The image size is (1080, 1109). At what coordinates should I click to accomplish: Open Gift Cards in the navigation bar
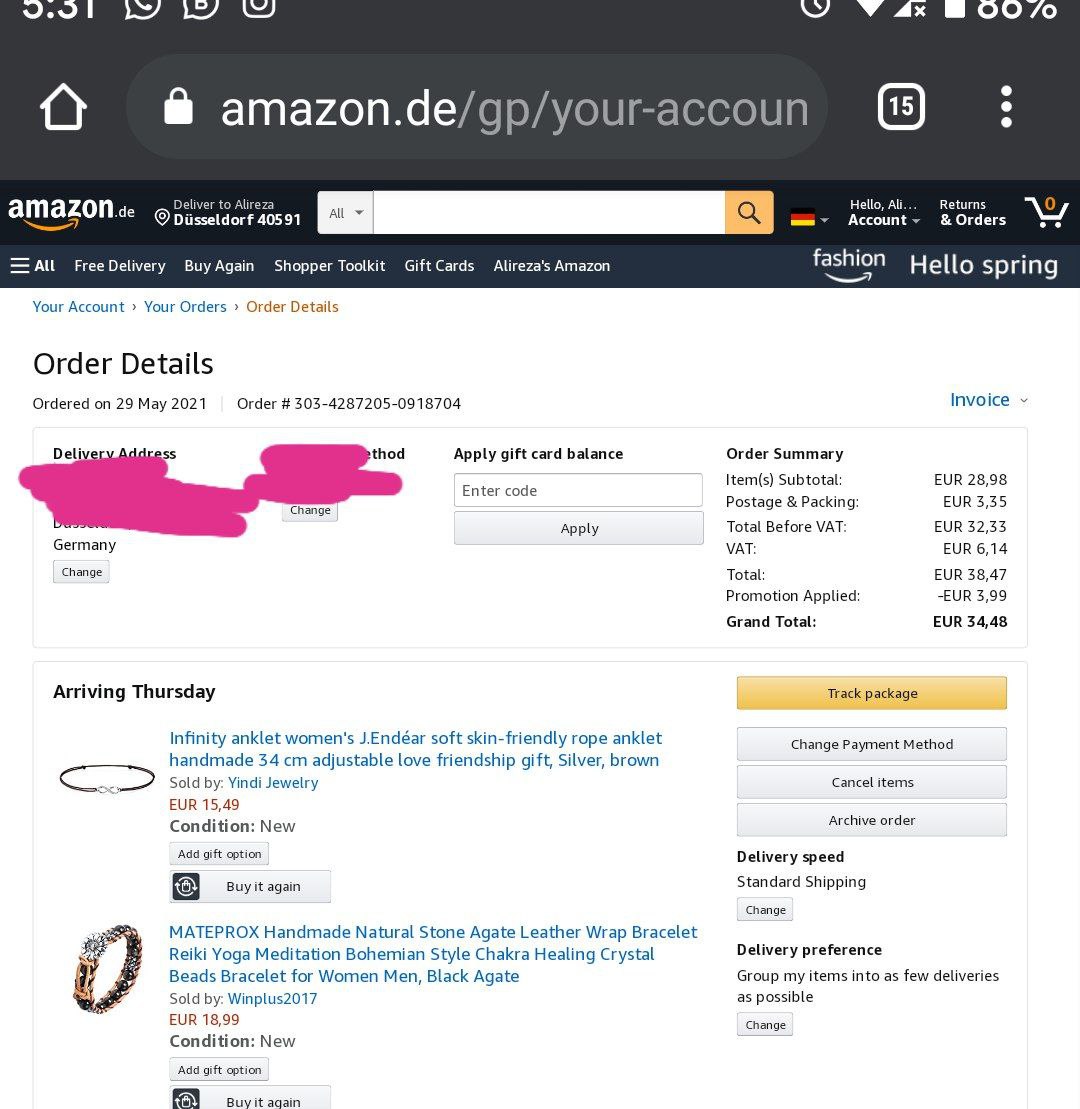click(439, 266)
